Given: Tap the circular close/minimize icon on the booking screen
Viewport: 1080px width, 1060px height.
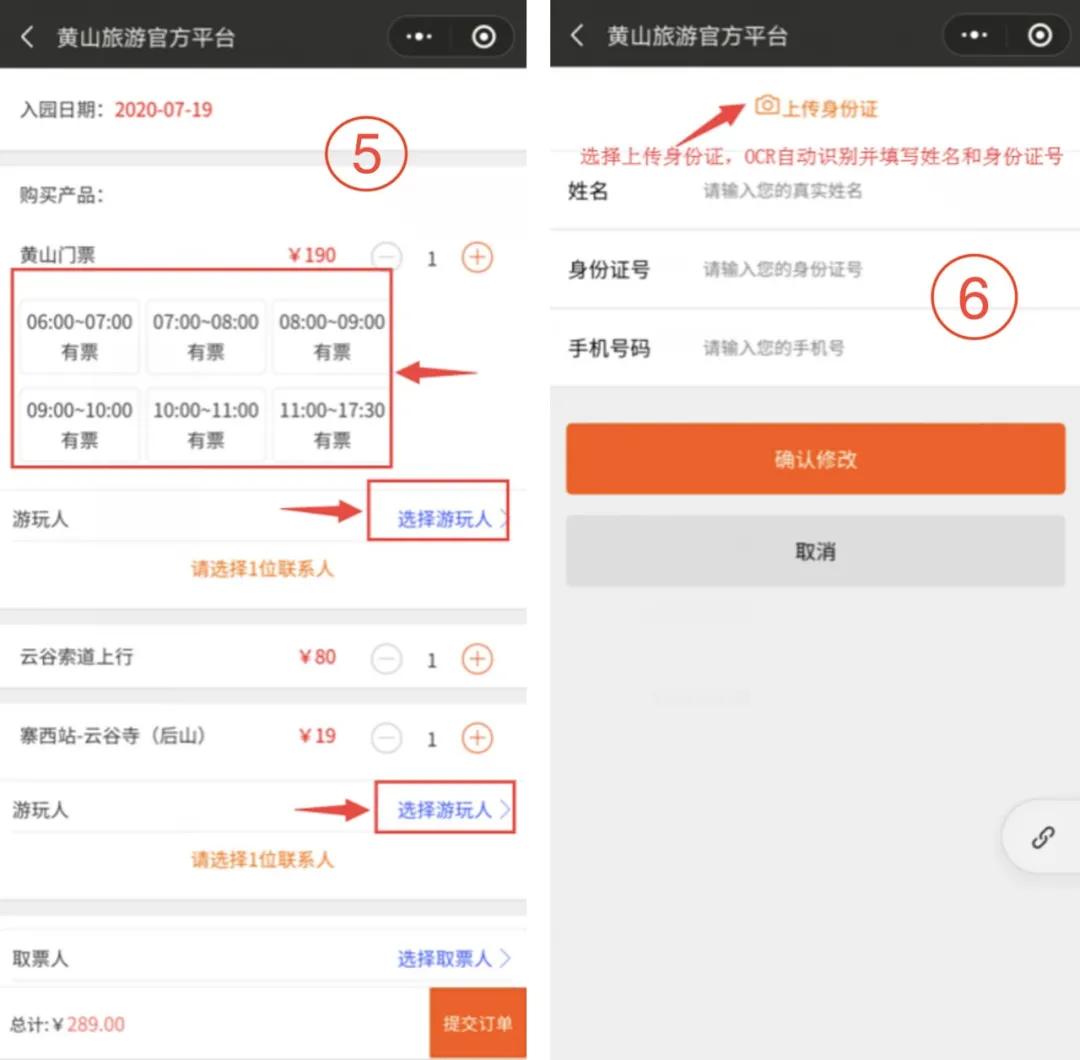Looking at the screenshot, I should pos(483,34).
